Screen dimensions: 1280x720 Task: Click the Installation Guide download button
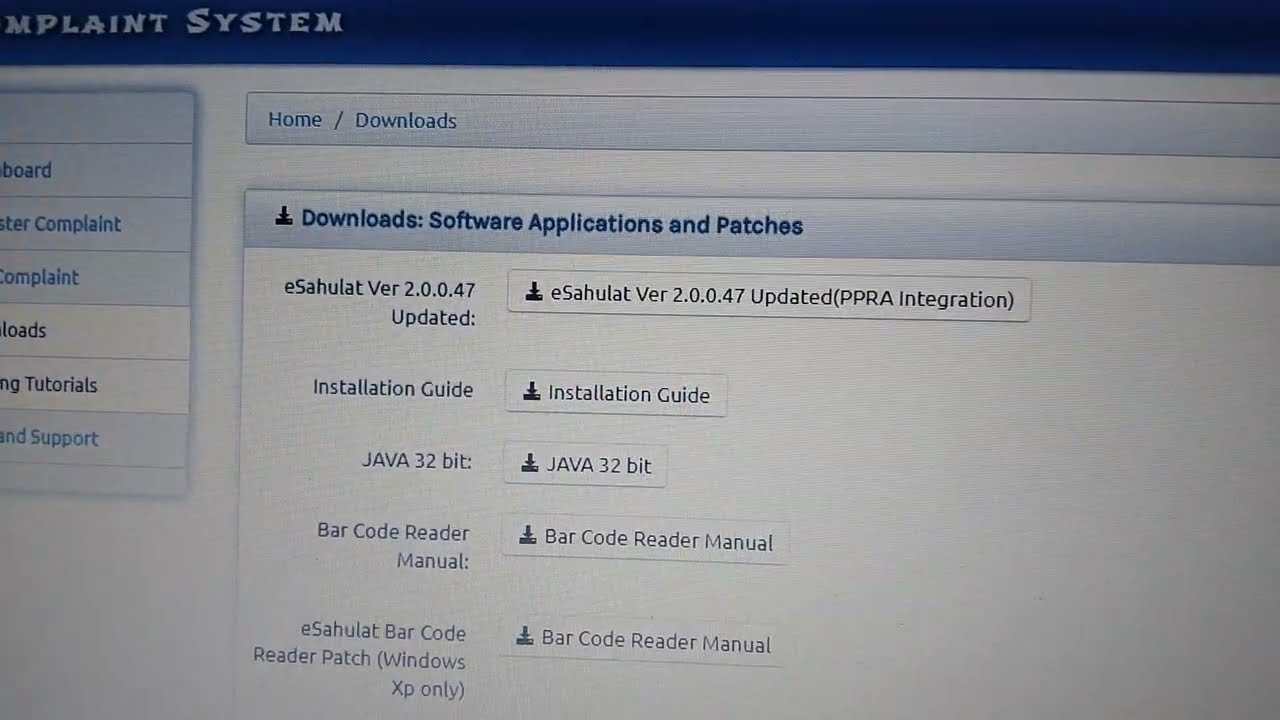616,394
